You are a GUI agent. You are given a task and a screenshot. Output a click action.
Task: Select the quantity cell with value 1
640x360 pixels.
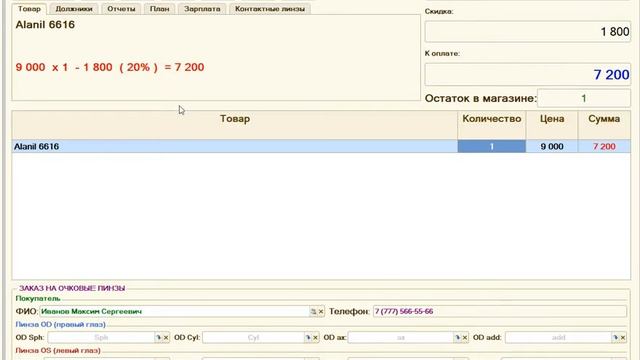[491, 147]
